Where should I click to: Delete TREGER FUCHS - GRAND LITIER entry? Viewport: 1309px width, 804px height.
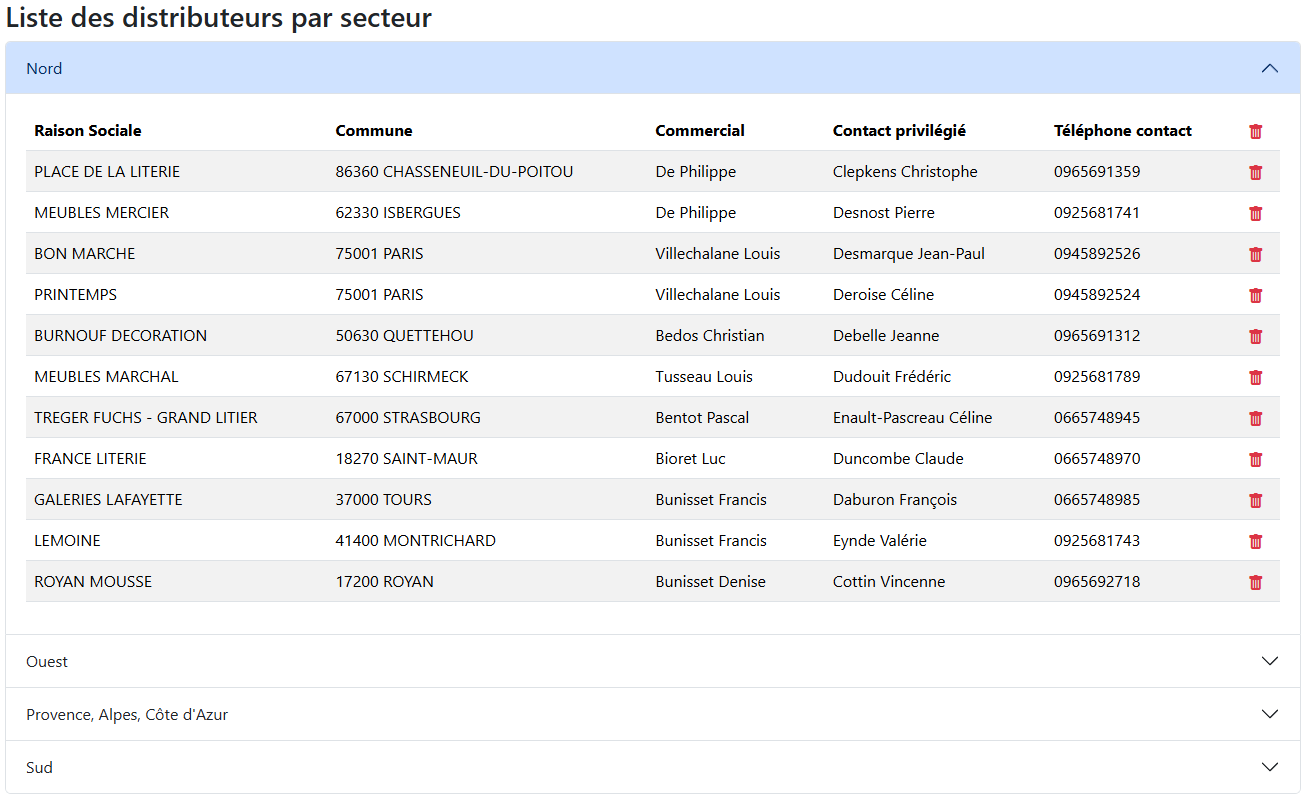1256,418
